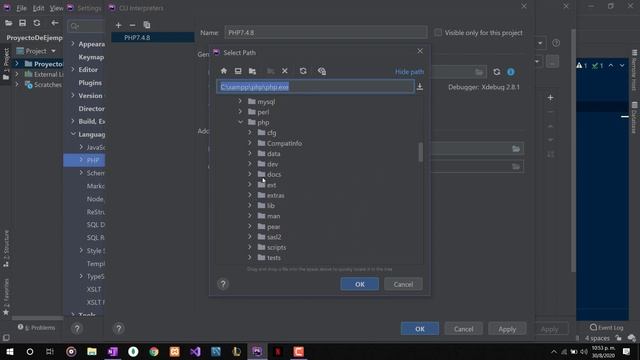The height and width of the screenshot is (360, 640).
Task: Select Plugins in Settings
Action: [90, 82]
